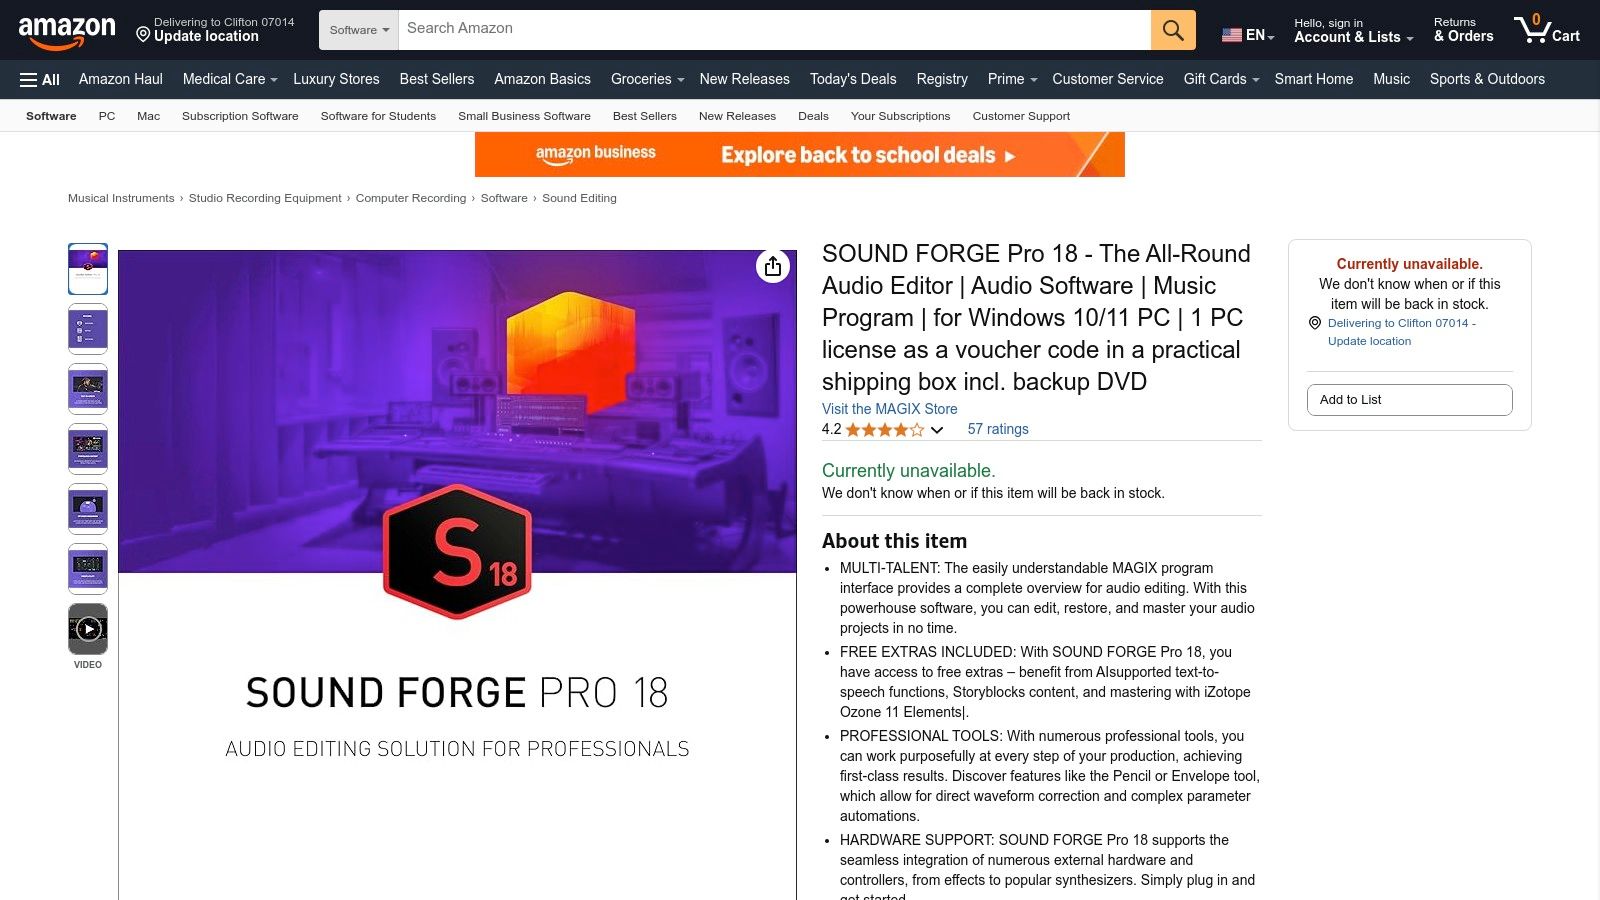Select the first product image thumbnail
The height and width of the screenshot is (900, 1600).
pos(88,269)
